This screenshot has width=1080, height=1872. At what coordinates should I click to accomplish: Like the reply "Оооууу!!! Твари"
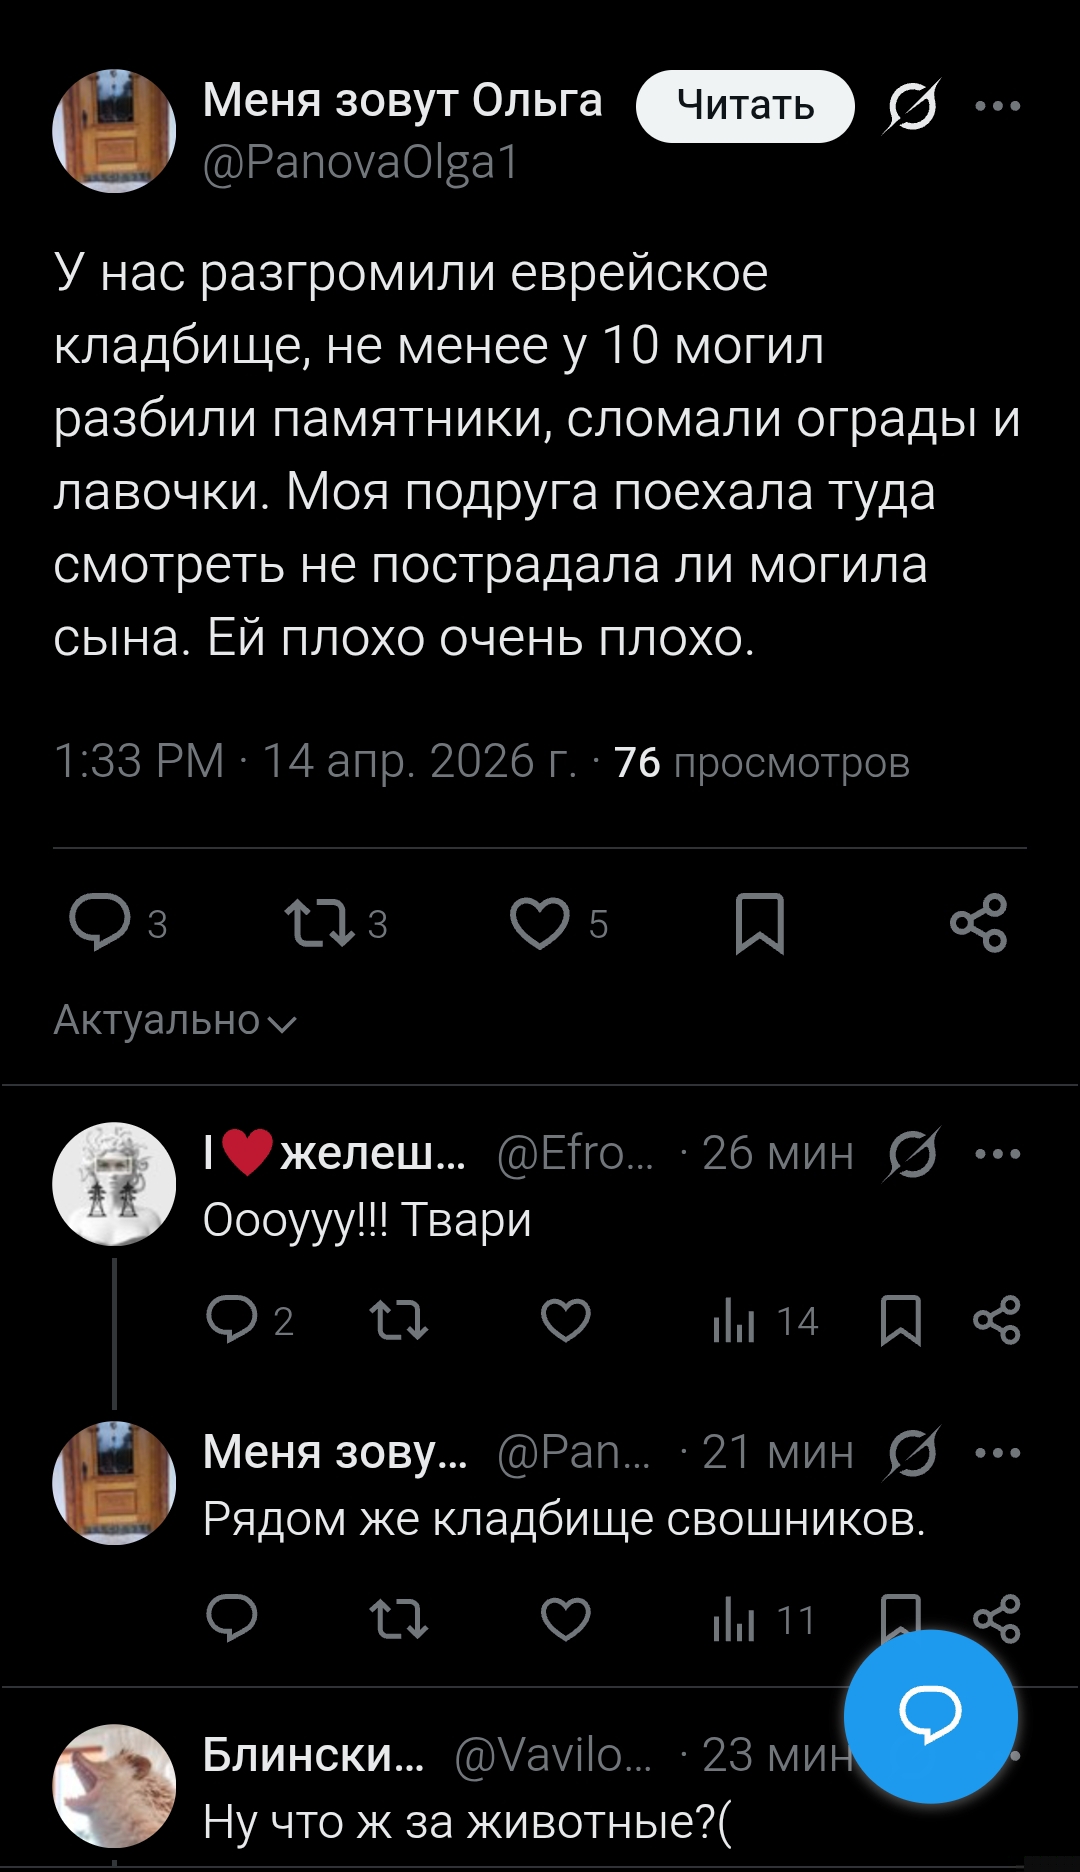click(x=566, y=1320)
